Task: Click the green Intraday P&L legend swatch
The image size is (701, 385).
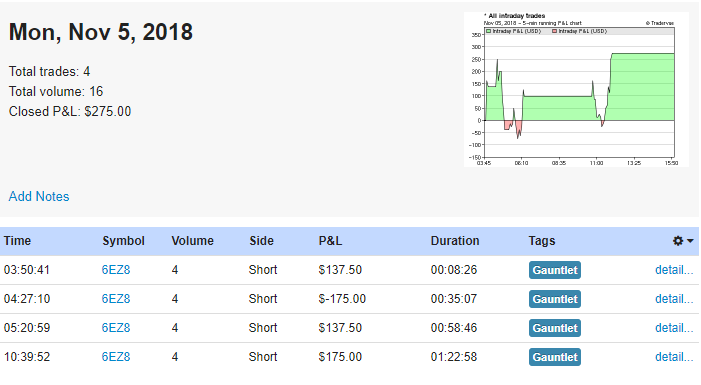Action: [489, 31]
